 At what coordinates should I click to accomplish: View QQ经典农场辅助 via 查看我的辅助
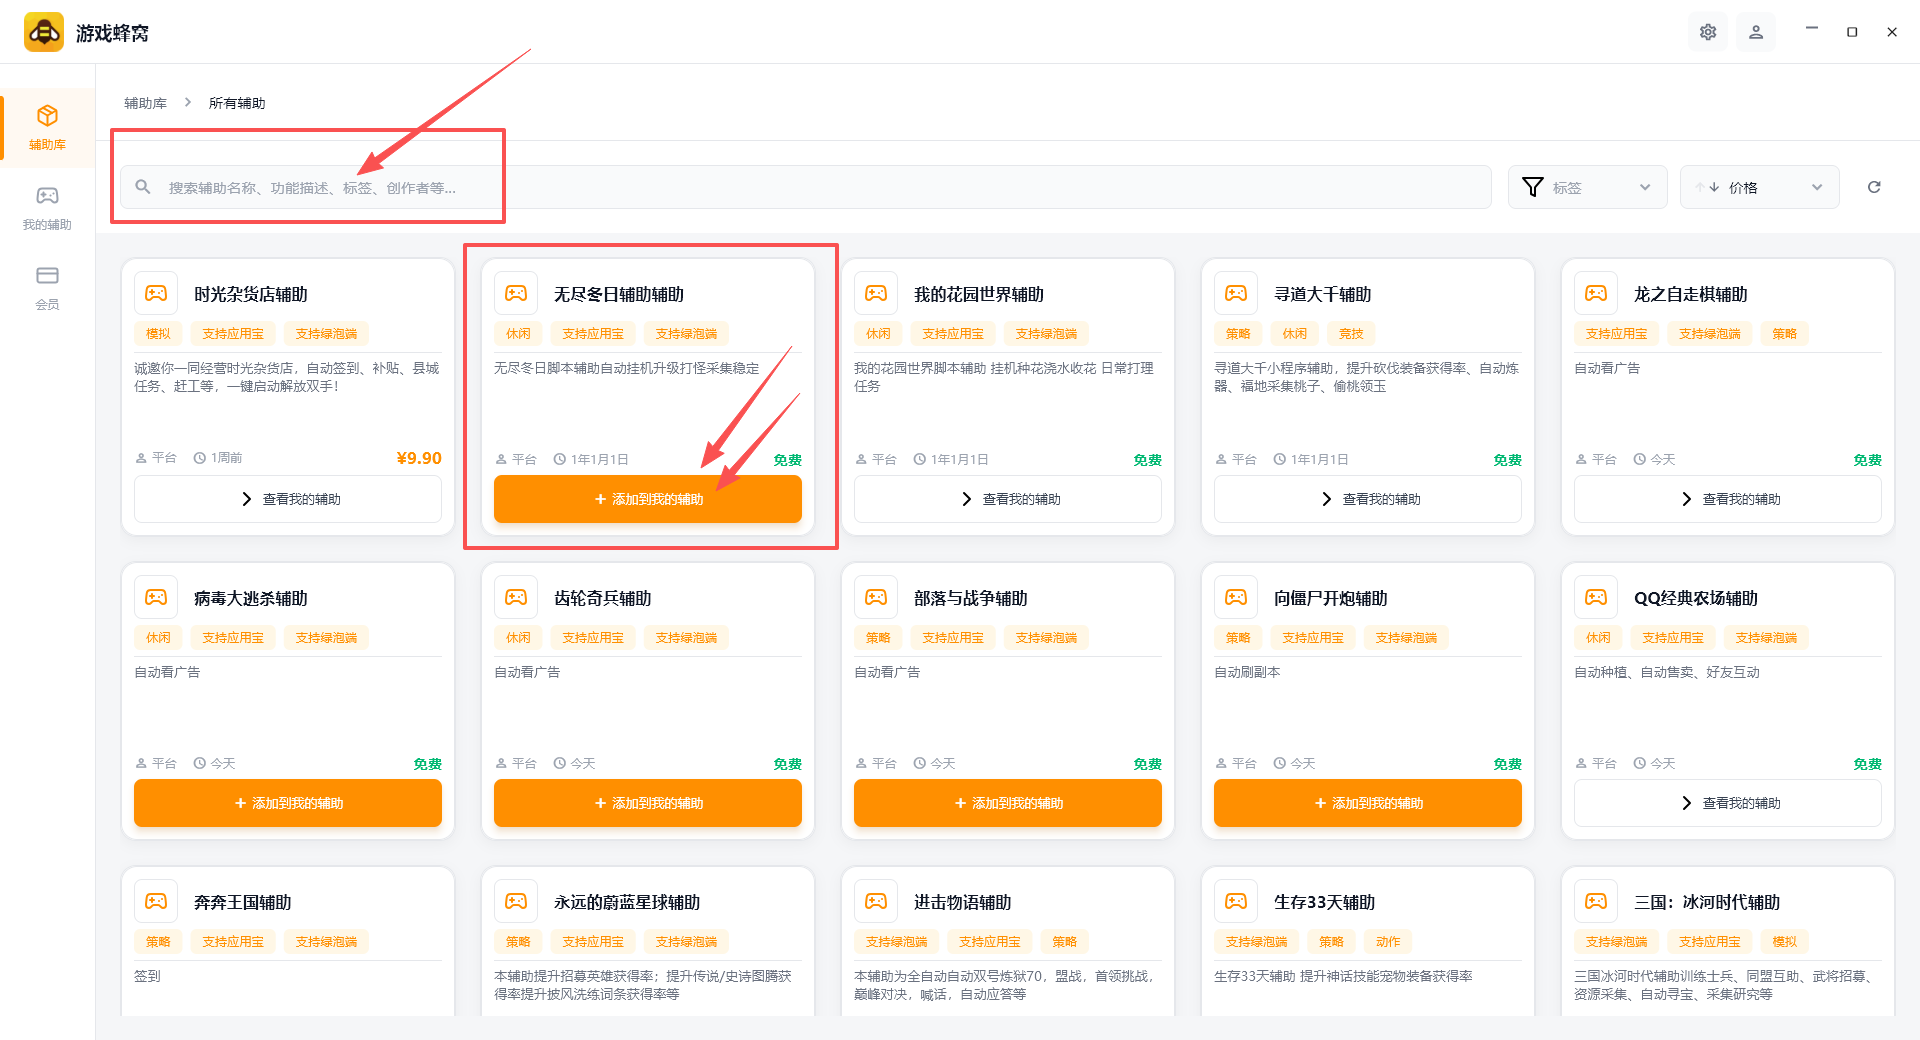(x=1728, y=803)
